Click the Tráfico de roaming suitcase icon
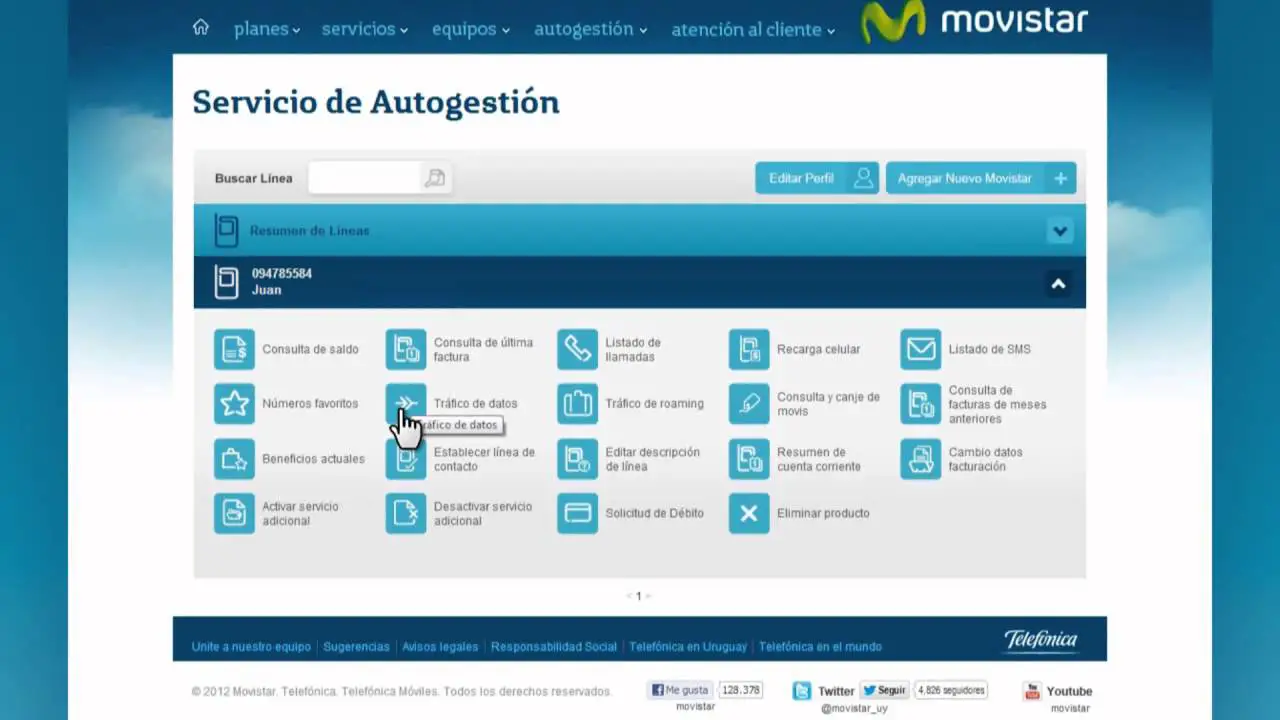1280x720 pixels. coord(577,404)
